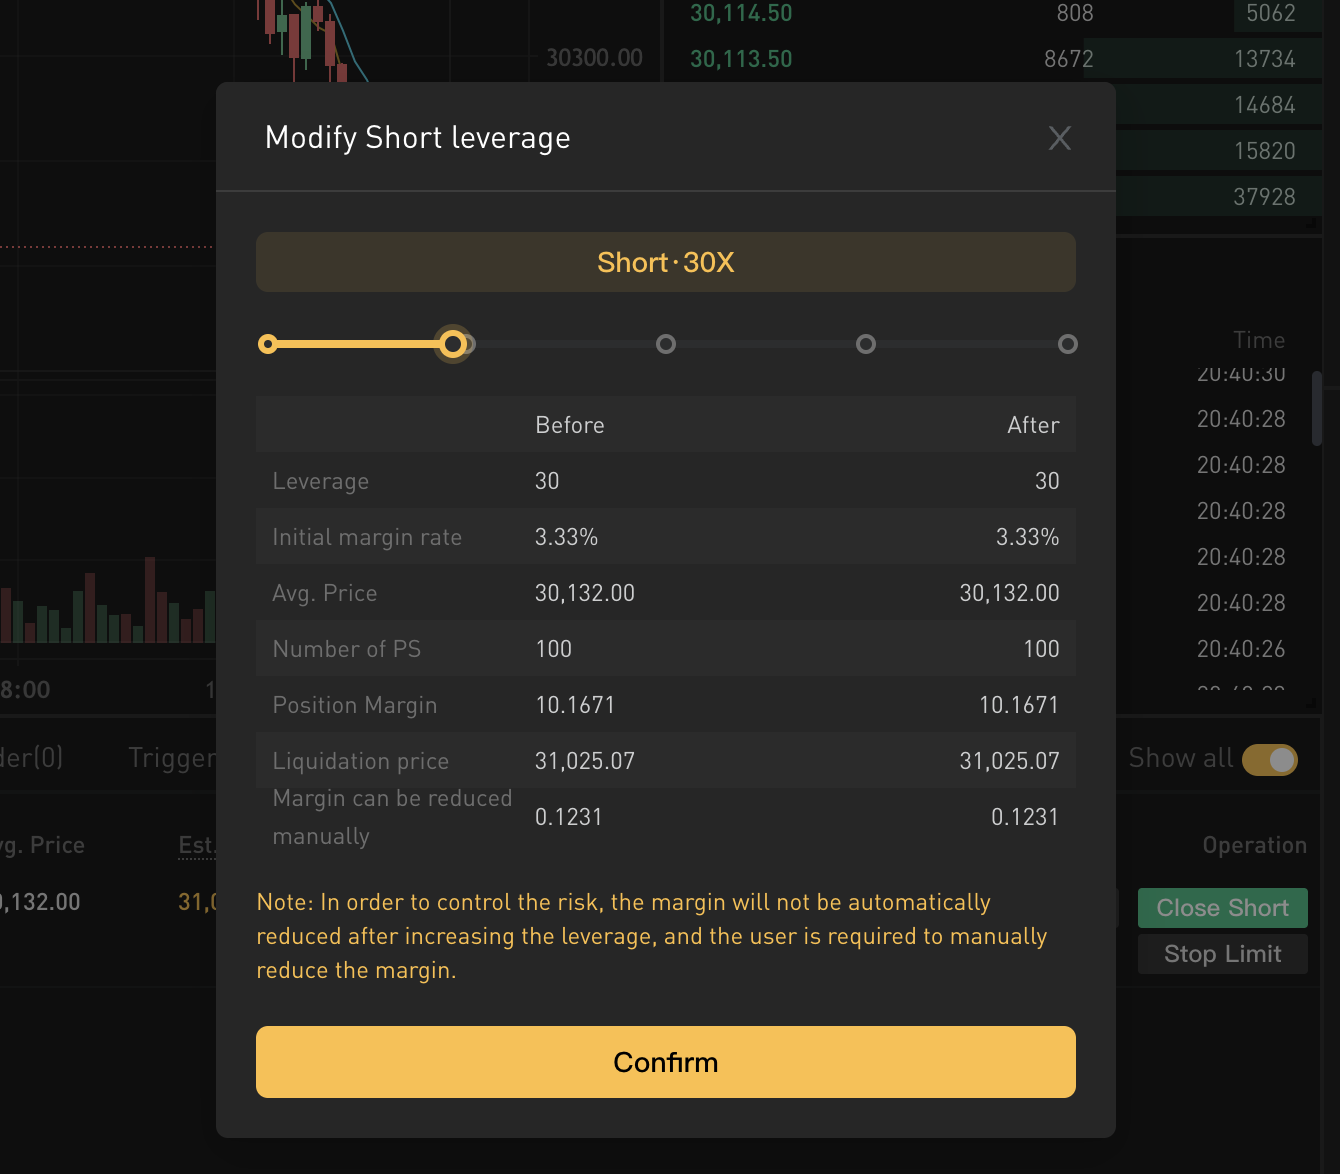
Task: Open the Stop Limit order form
Action: pos(1222,953)
